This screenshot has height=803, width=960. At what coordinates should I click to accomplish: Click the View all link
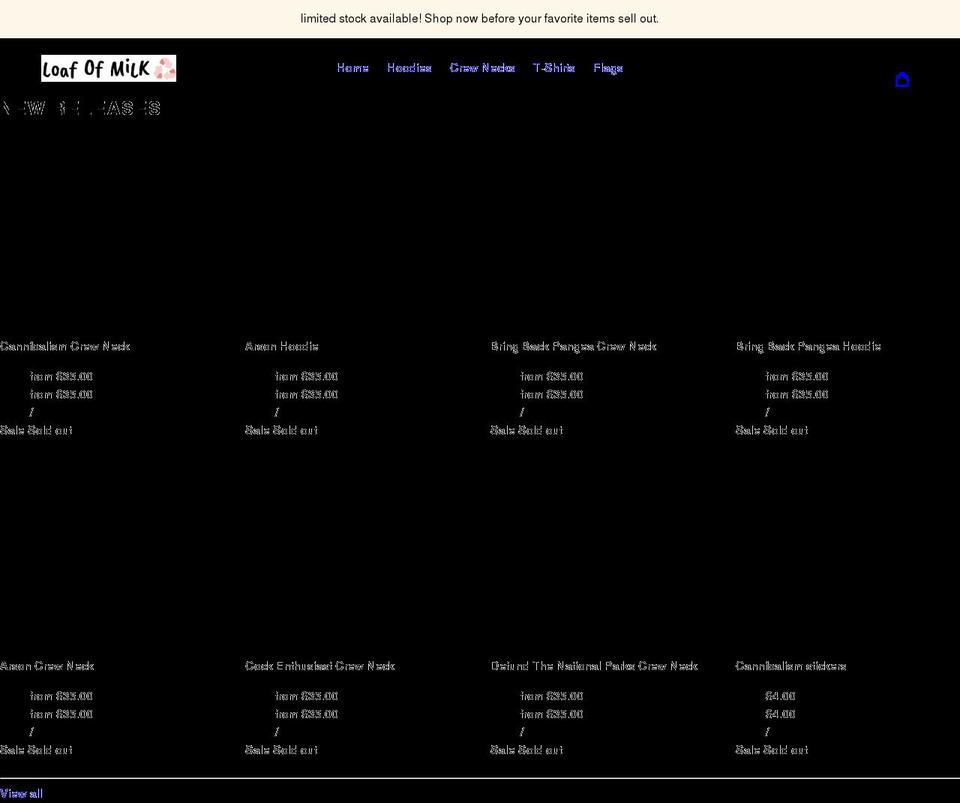coord(20,793)
